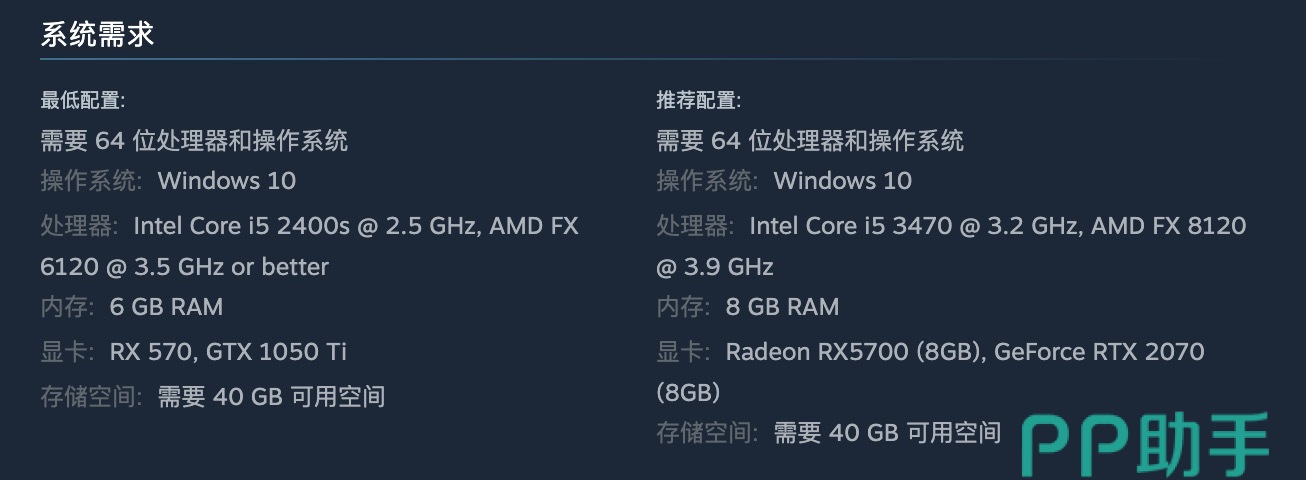Screen dimensions: 1306x480
Task: Click the 8 GB RAM memory entry
Action: (x=782, y=307)
